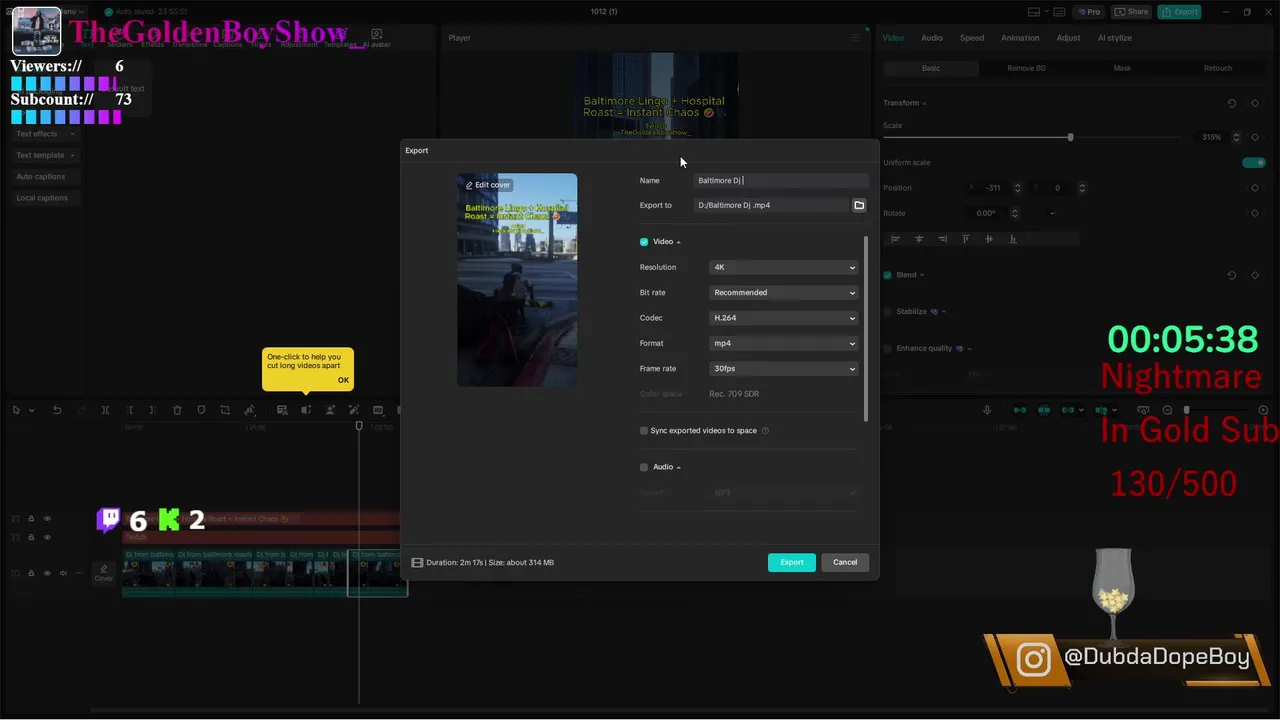Click the microphone record icon above timeline
Viewport: 1280px width, 720px height.
pyautogui.click(x=987, y=410)
